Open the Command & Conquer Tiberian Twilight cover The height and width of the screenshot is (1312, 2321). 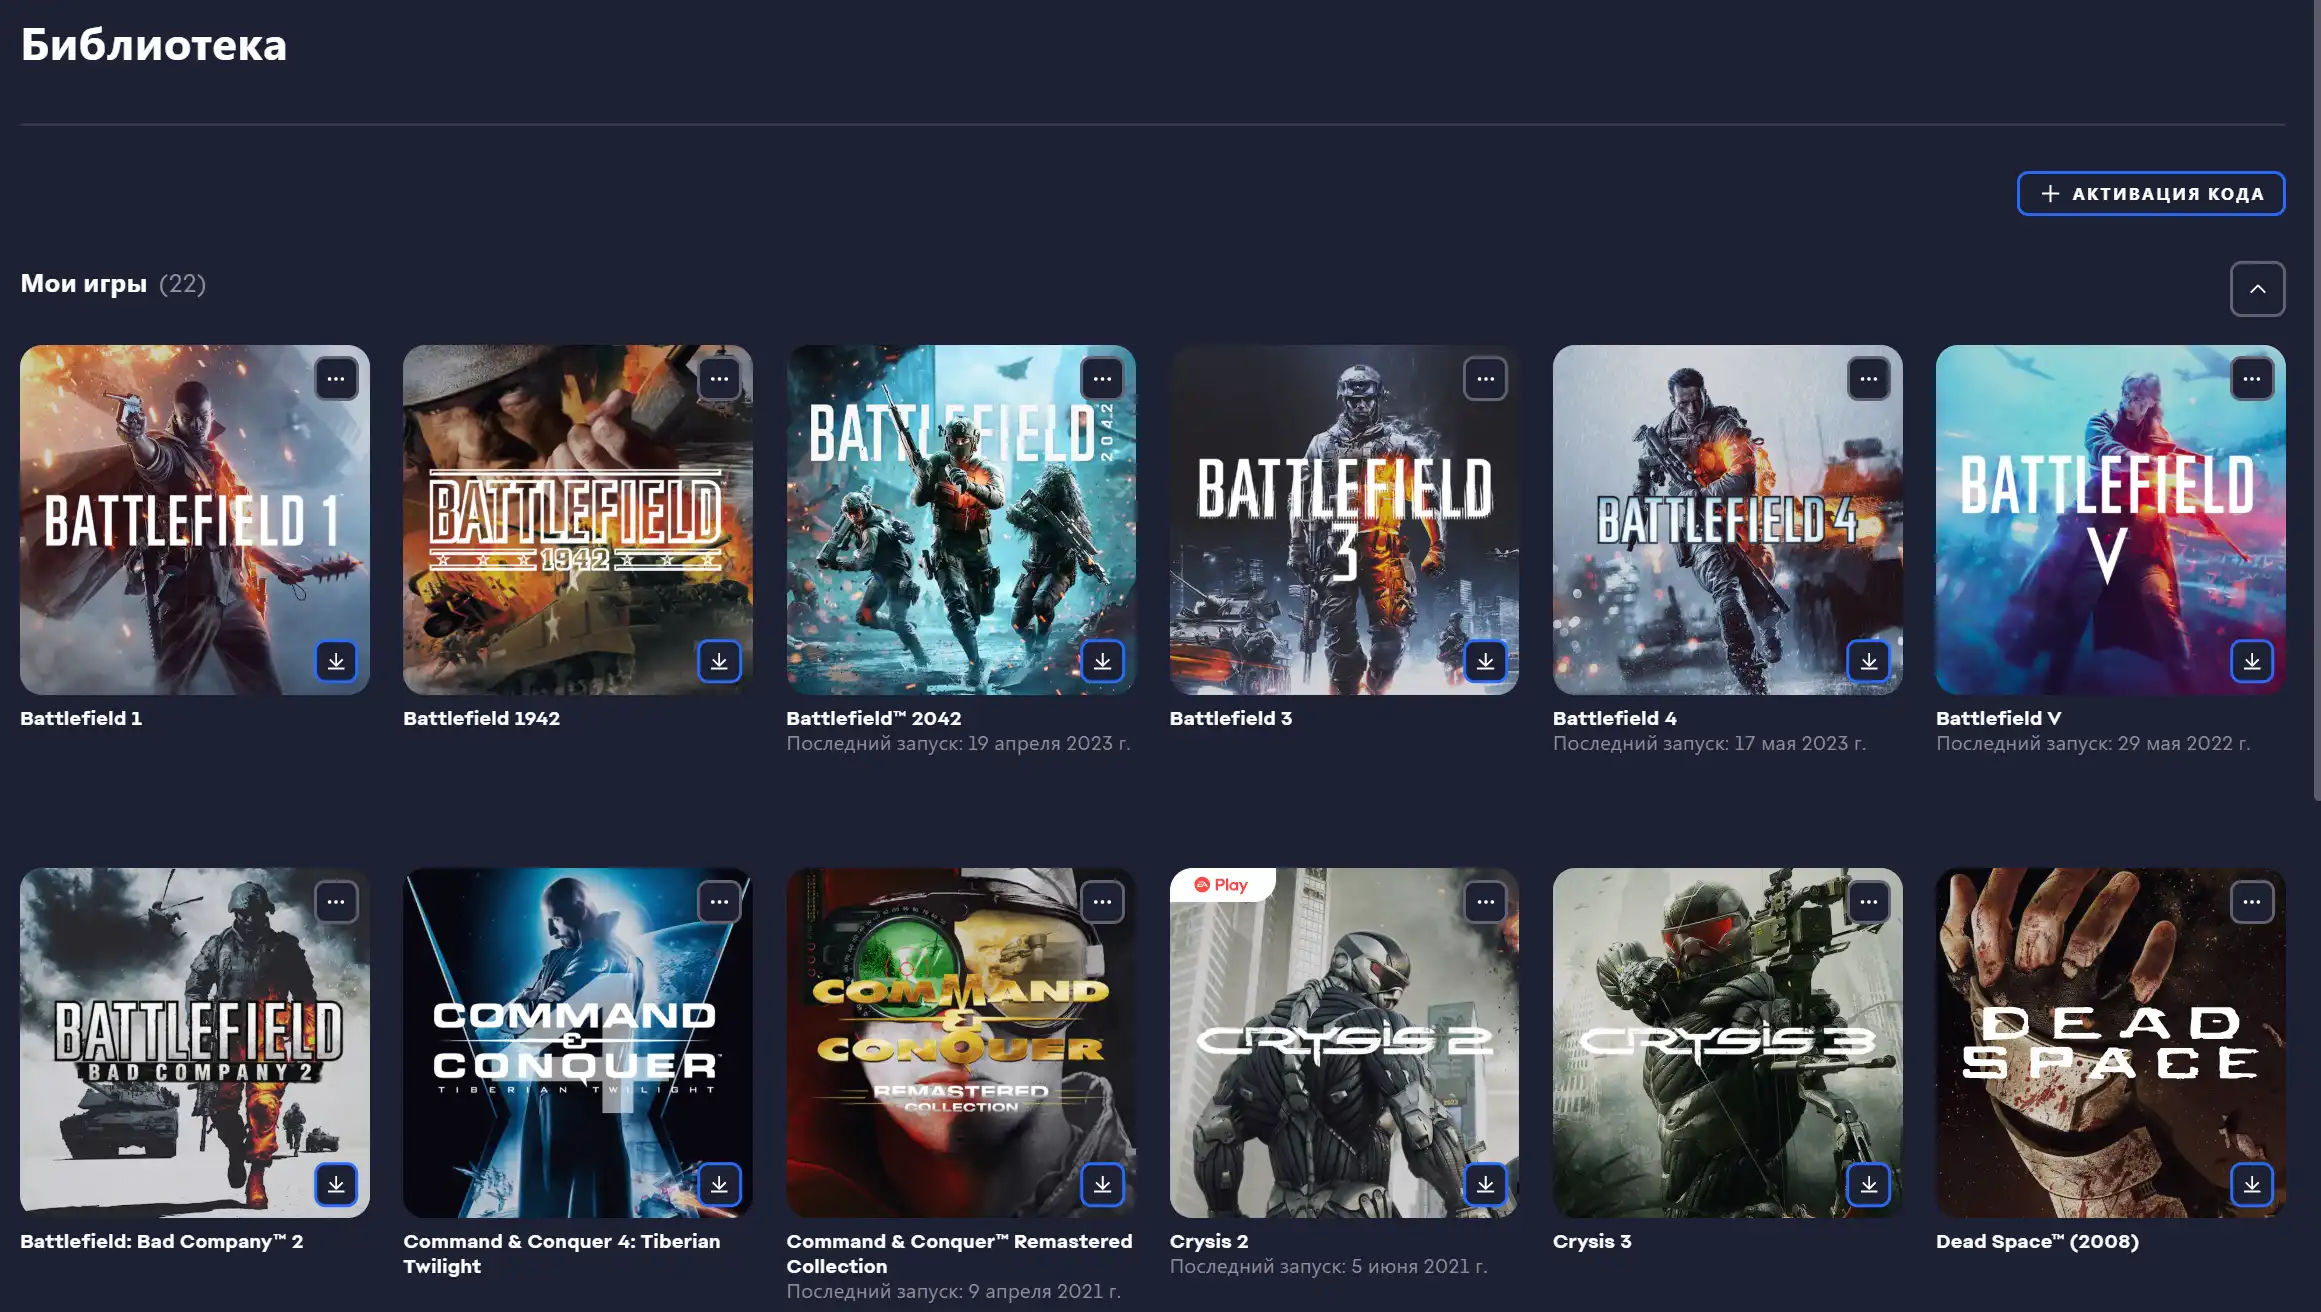pos(577,1042)
